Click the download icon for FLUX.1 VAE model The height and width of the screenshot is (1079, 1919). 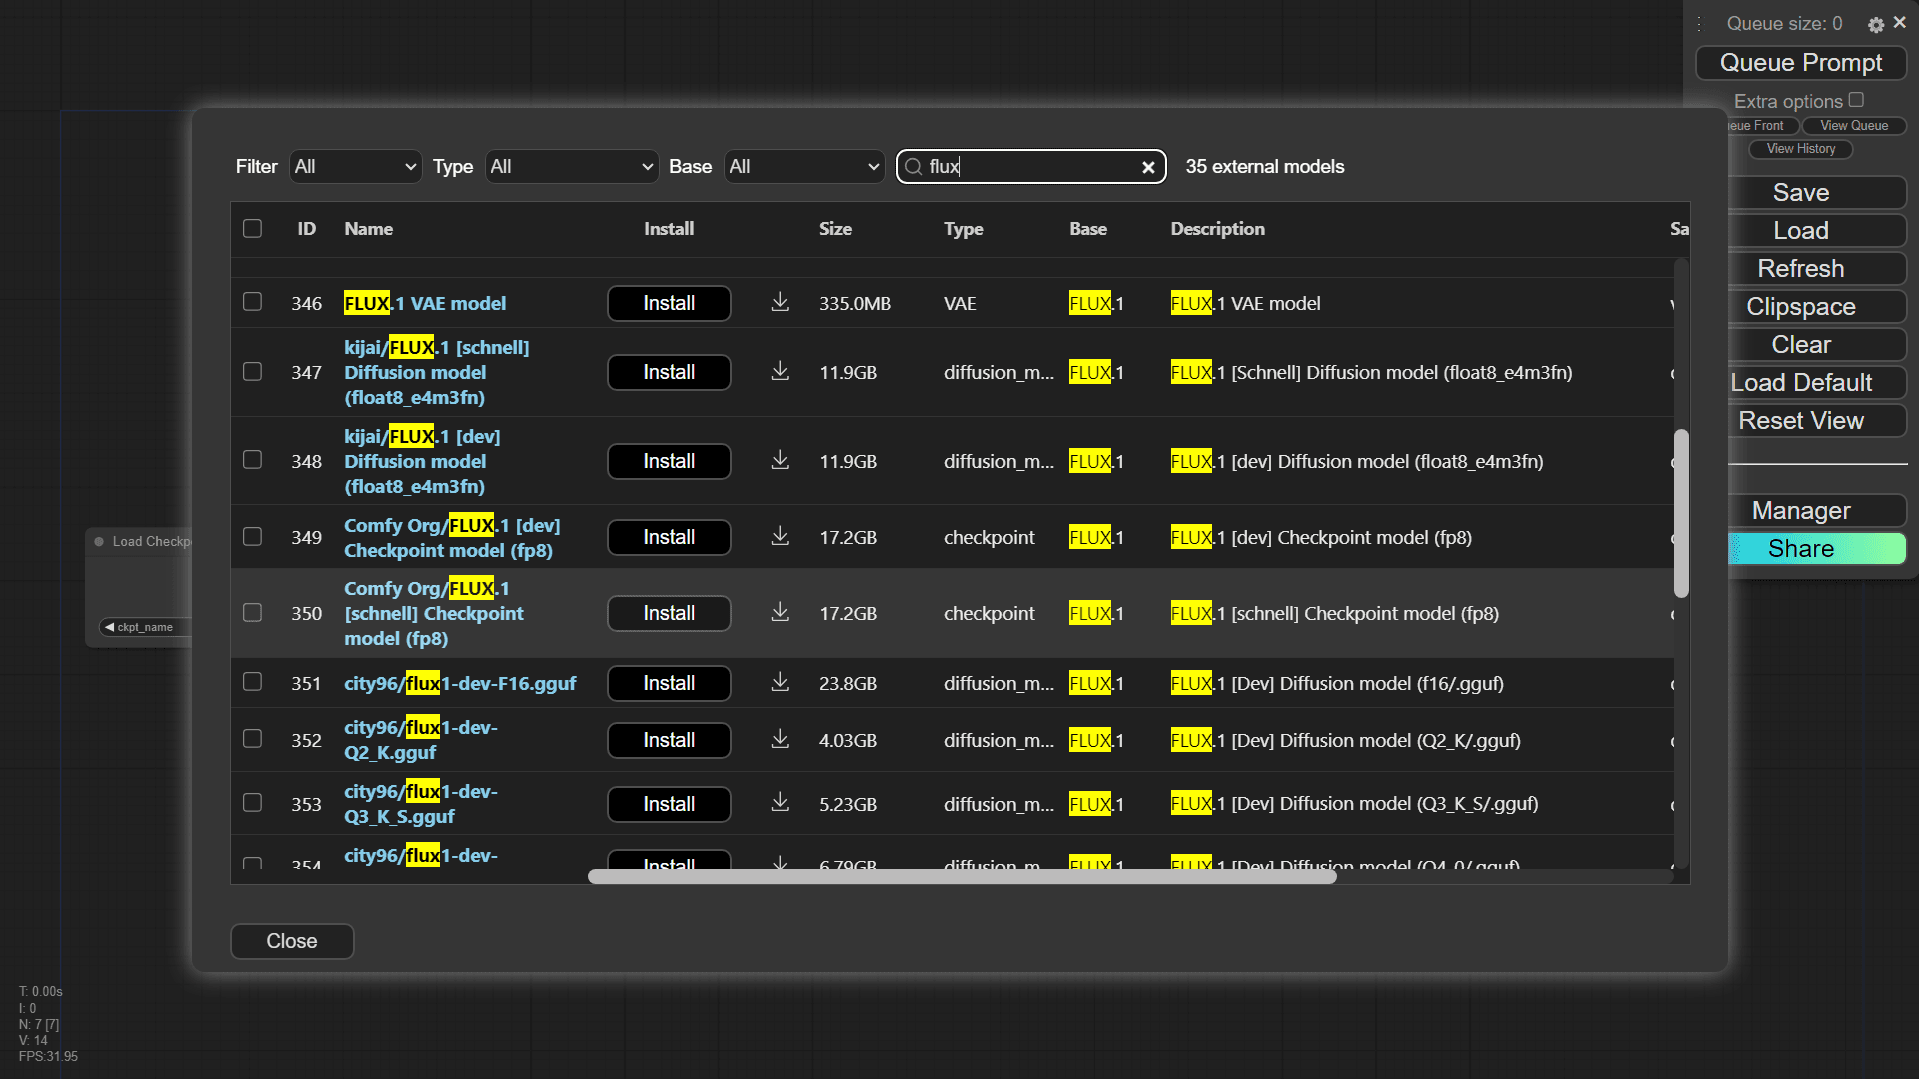780,302
